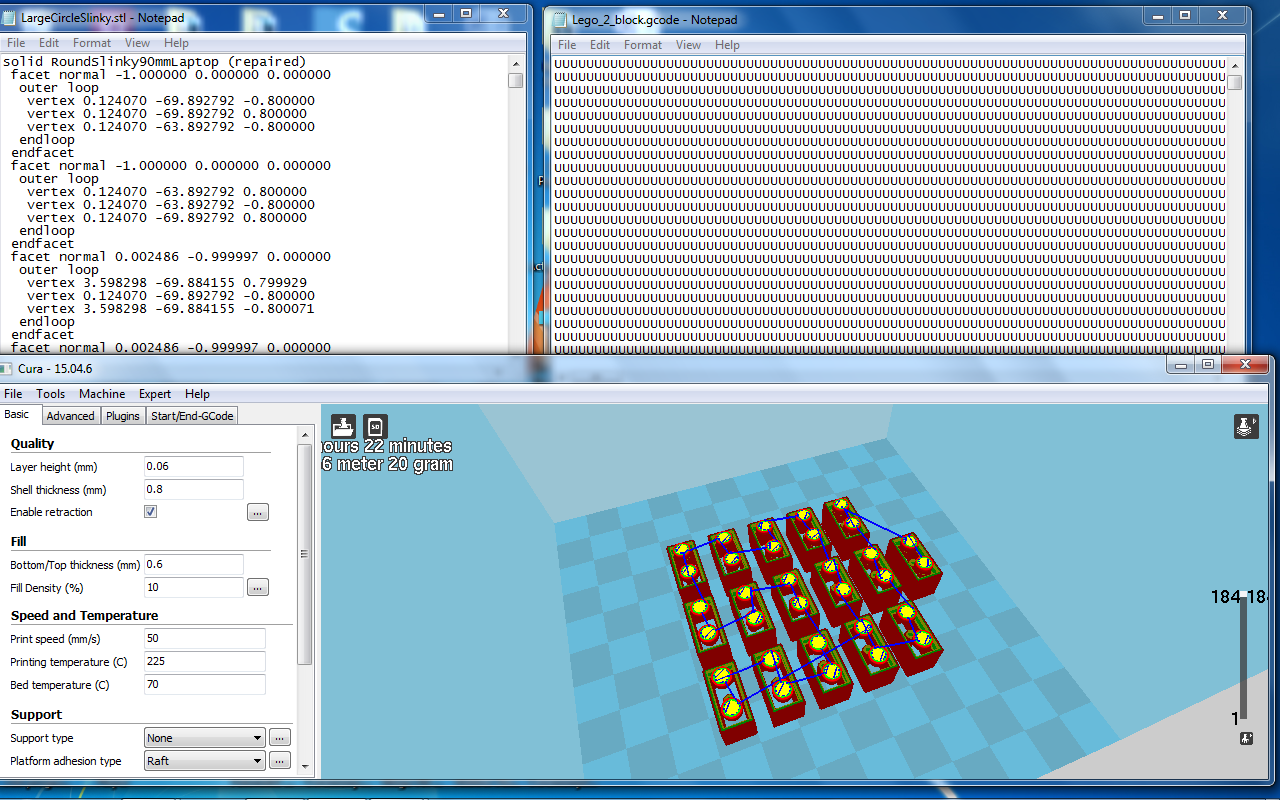This screenshot has height=800, width=1280.
Task: Click the small icon below the layer slider
Action: pyautogui.click(x=1246, y=739)
